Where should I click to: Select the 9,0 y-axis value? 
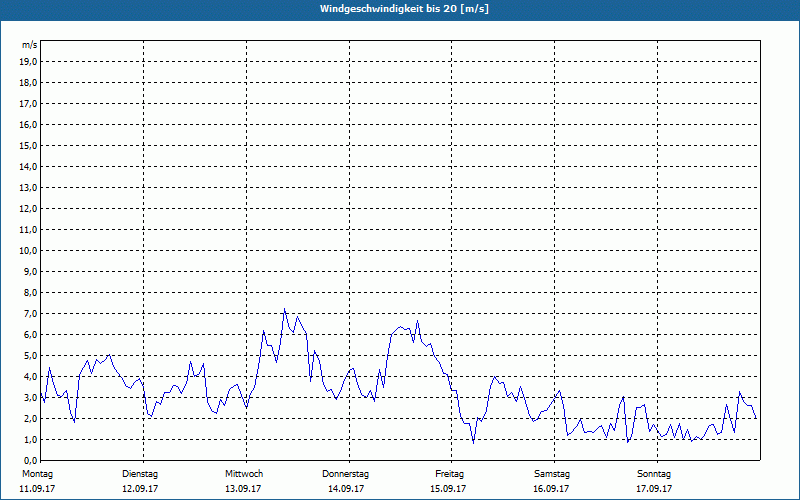point(30,271)
